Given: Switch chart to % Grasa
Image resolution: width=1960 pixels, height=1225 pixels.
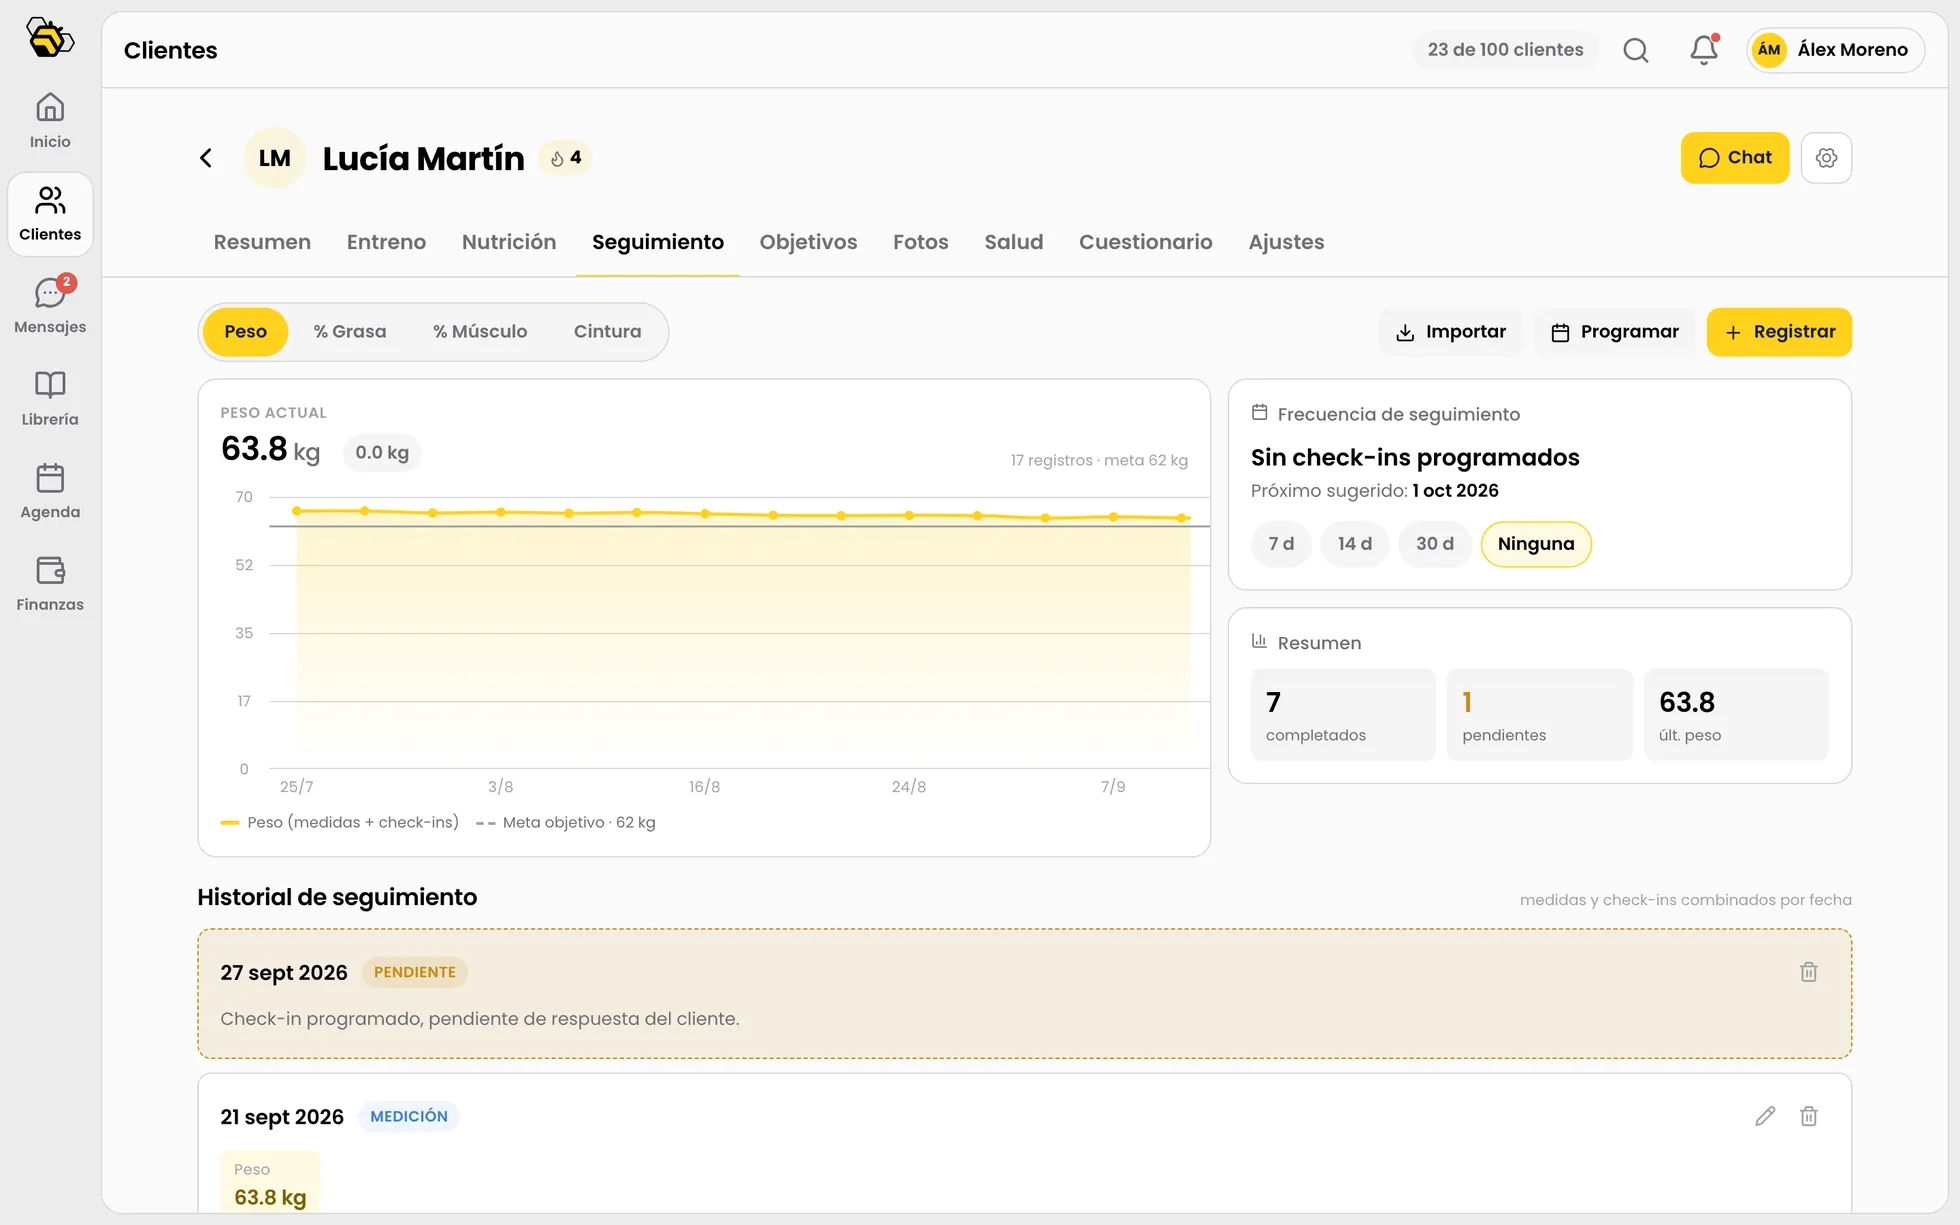Looking at the screenshot, I should tap(350, 332).
